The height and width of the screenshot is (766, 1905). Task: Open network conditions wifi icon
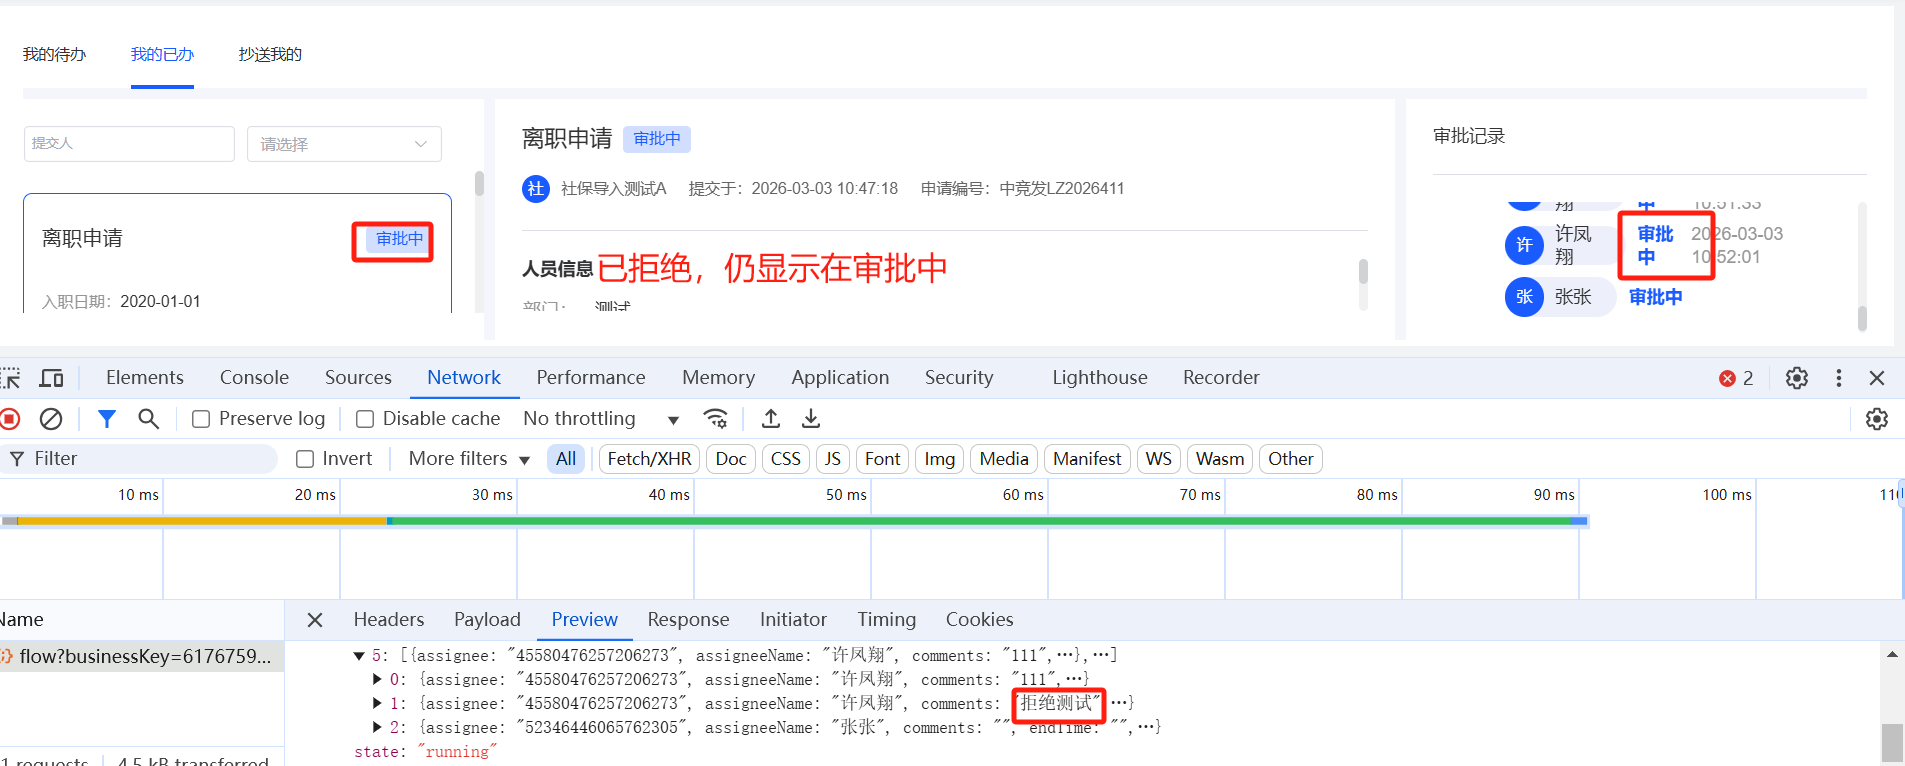click(x=716, y=419)
